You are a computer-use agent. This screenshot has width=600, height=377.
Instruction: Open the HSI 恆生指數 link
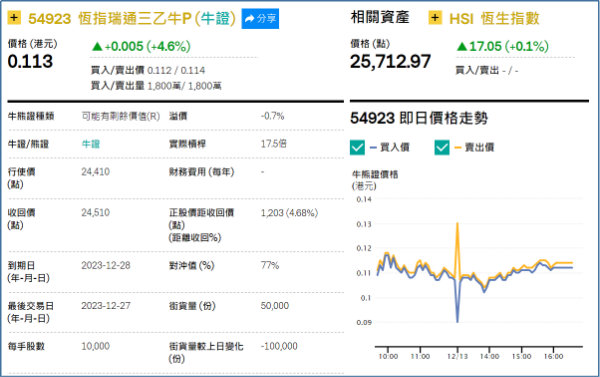coord(494,18)
